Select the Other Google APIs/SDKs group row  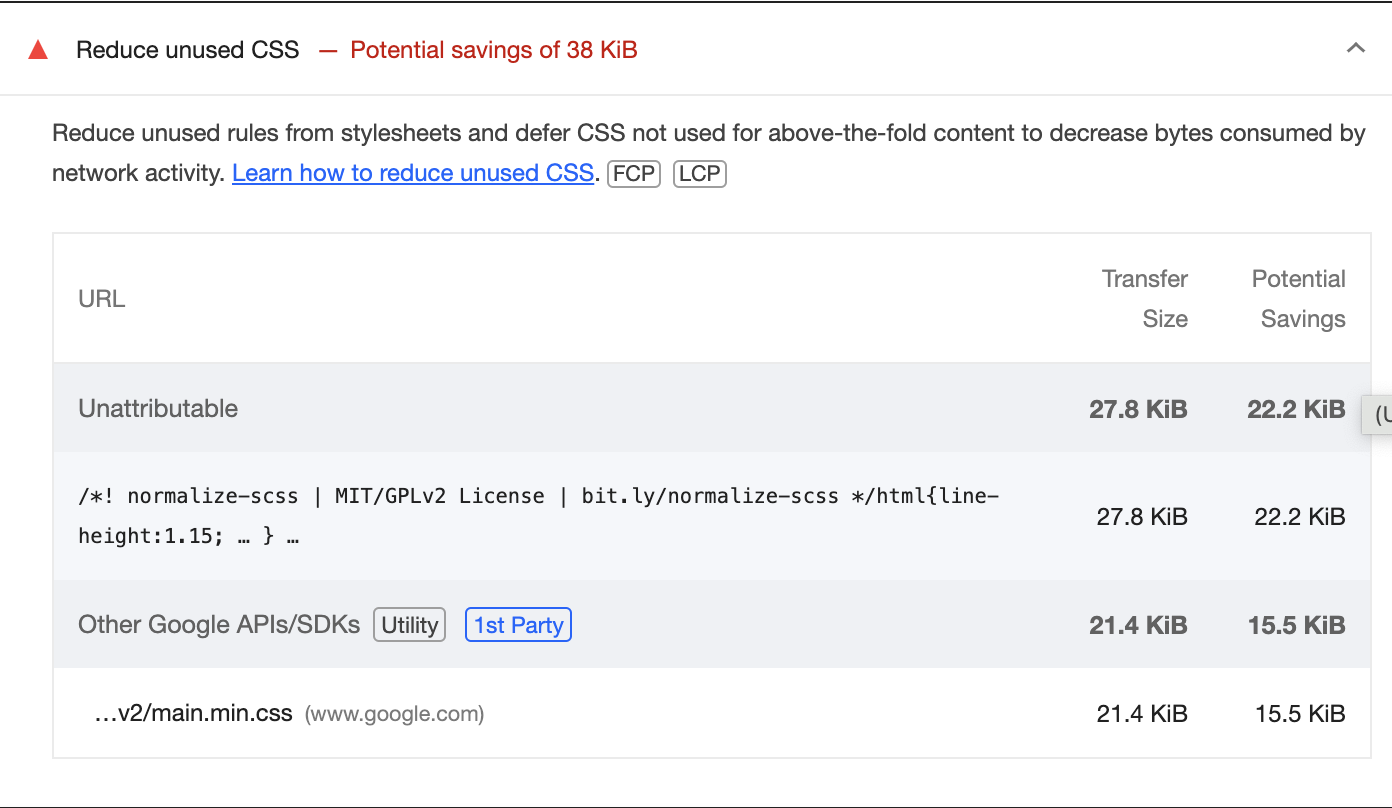pyautogui.click(x=218, y=625)
